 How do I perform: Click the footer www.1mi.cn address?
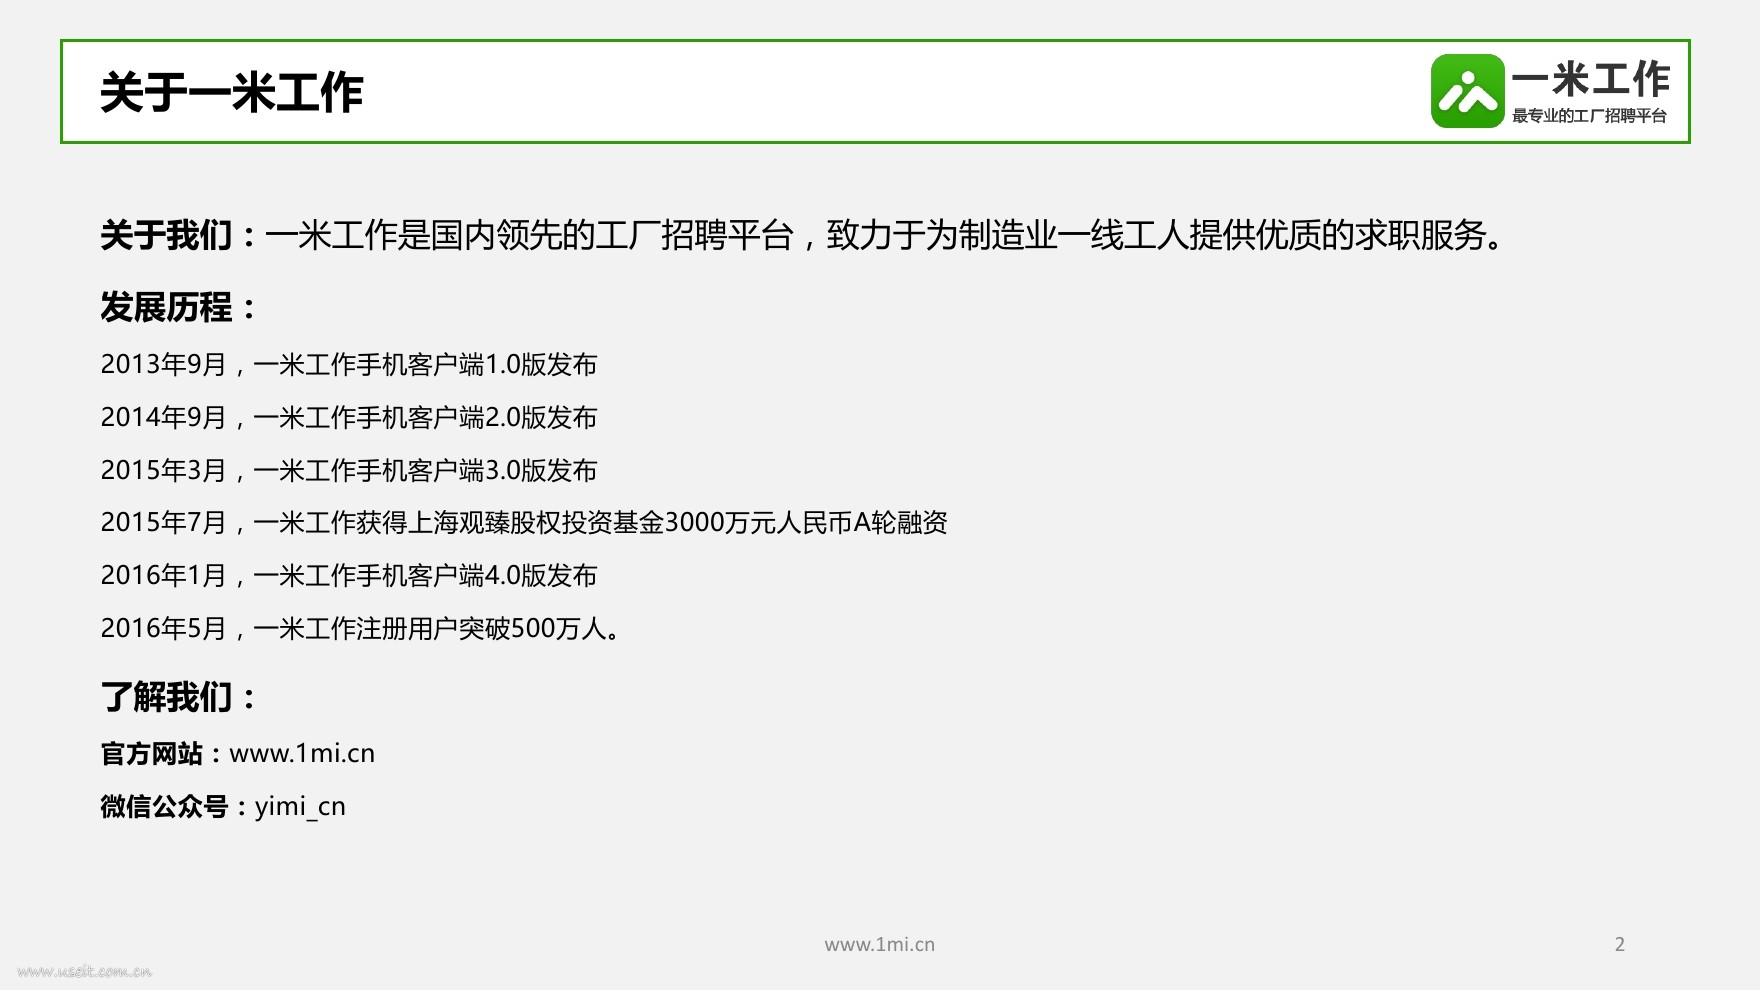point(880,944)
